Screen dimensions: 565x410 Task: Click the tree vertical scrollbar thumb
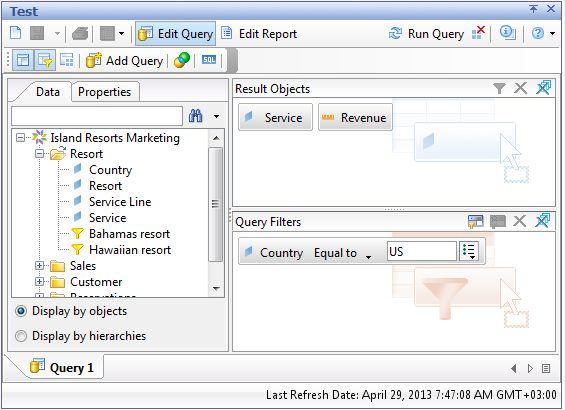(215, 204)
